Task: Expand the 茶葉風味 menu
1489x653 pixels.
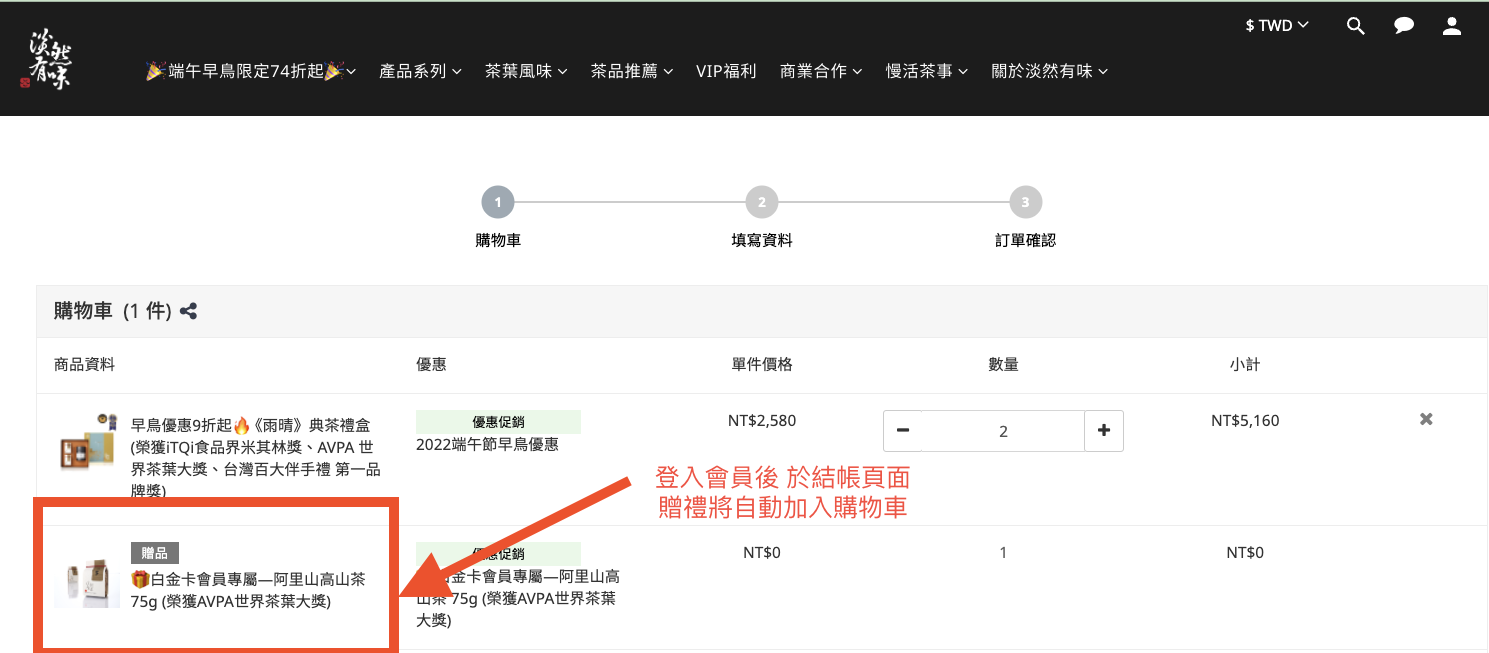Action: coord(526,71)
